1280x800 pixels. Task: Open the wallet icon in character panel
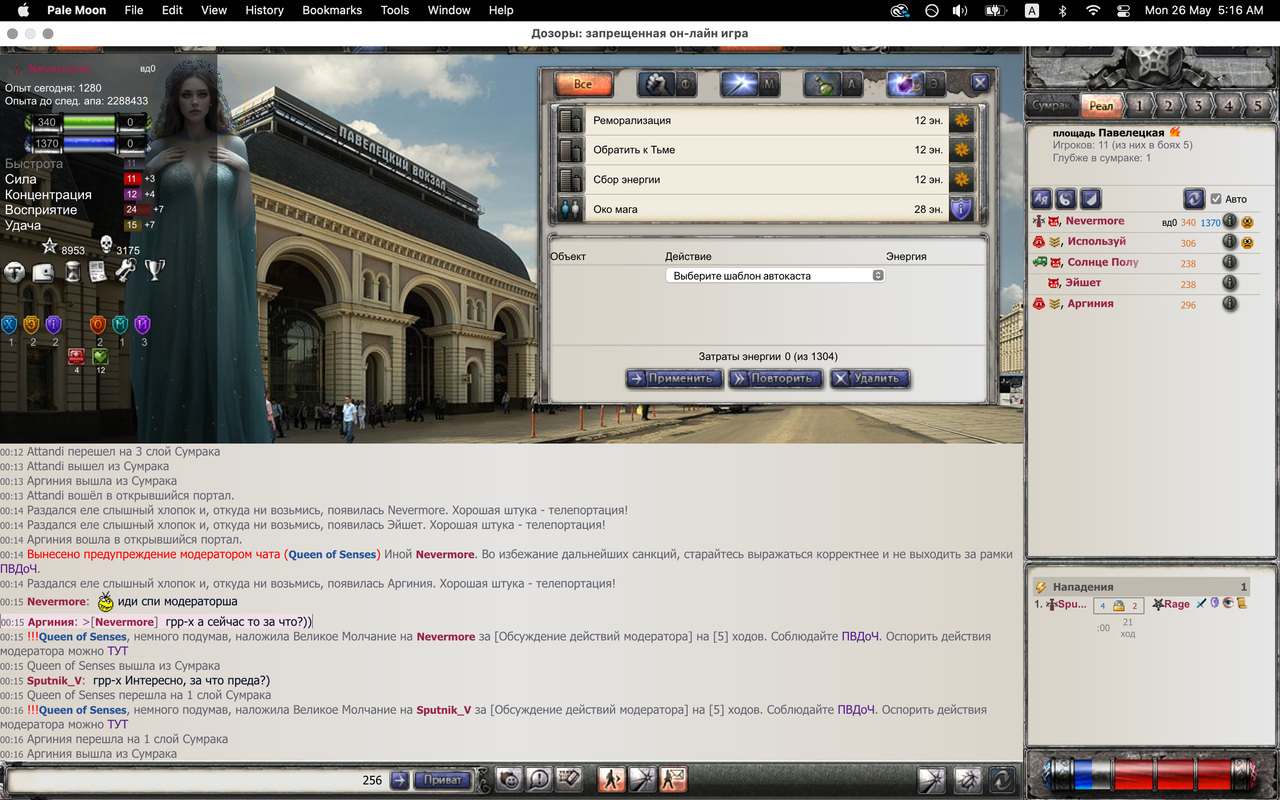click(x=43, y=271)
